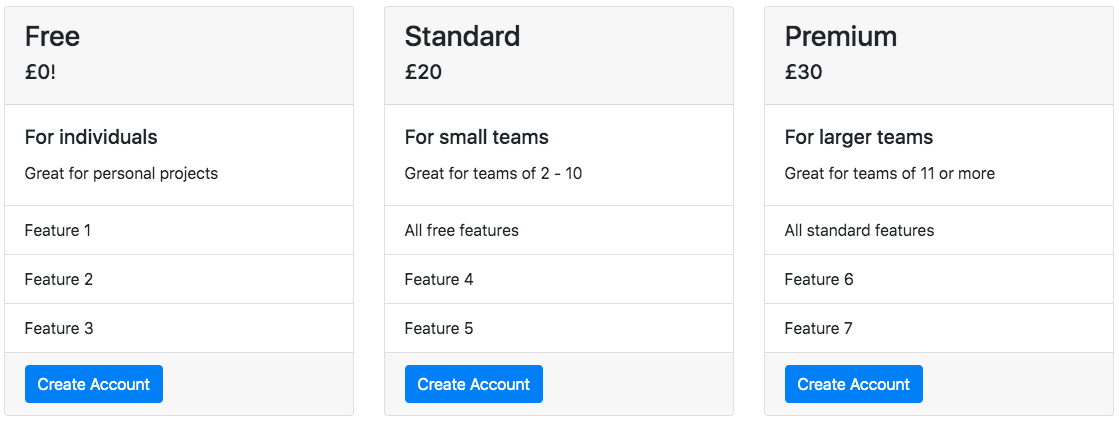The width and height of the screenshot is (1119, 423).
Task: Select the Feature 4 row
Action: (439, 279)
